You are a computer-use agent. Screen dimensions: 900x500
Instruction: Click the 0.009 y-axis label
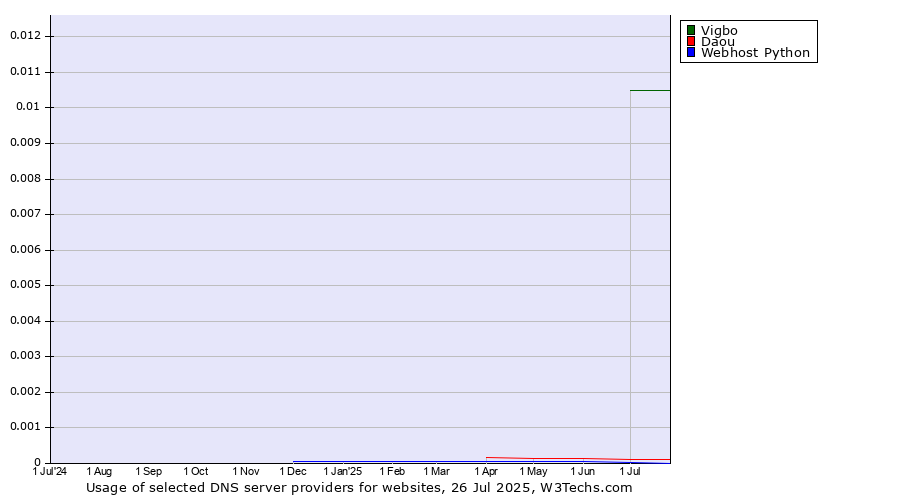(x=26, y=142)
